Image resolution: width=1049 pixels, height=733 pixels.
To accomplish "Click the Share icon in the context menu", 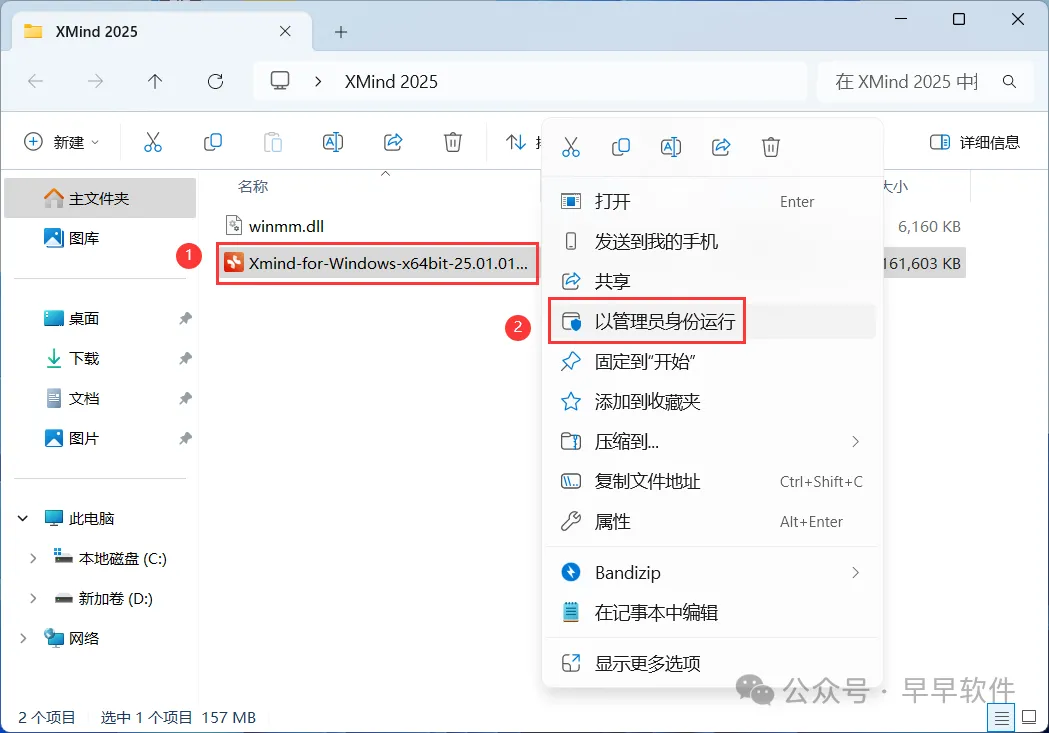I will coord(721,146).
